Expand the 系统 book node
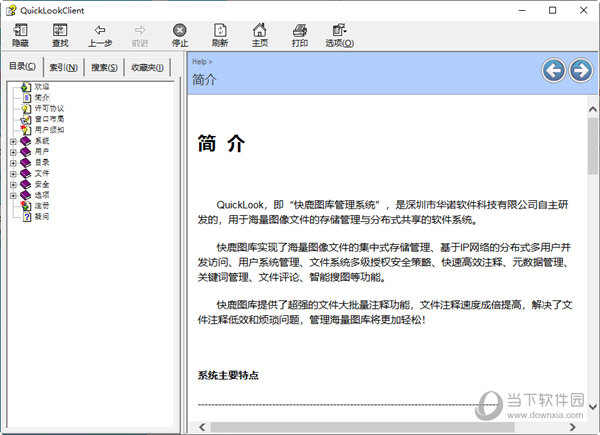This screenshot has width=600, height=435. 13,141
